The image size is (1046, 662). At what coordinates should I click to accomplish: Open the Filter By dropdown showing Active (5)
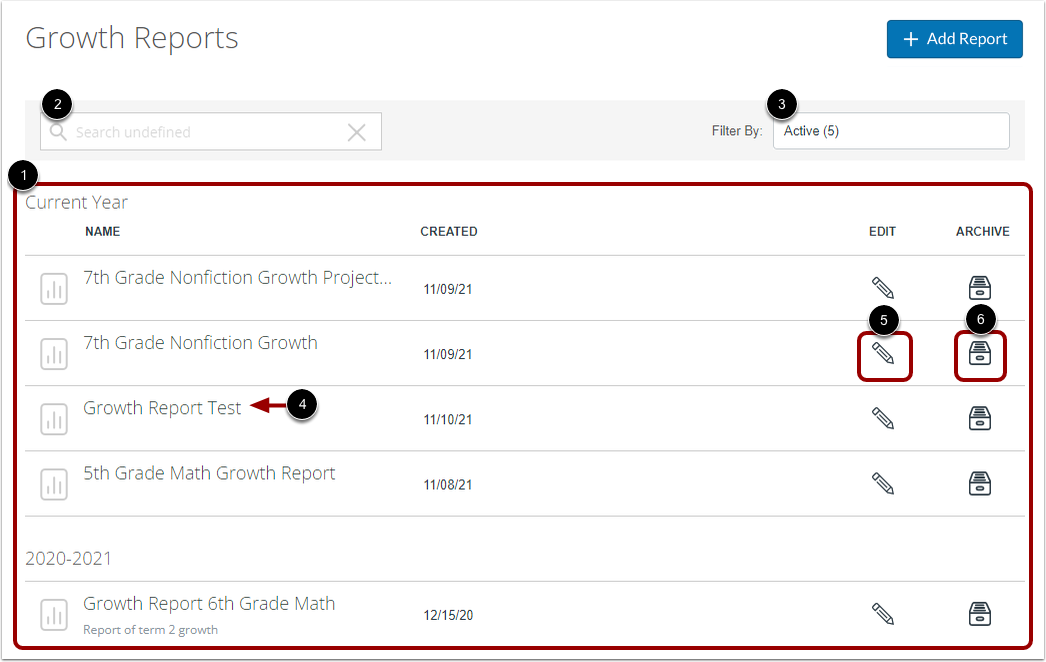pyautogui.click(x=890, y=131)
